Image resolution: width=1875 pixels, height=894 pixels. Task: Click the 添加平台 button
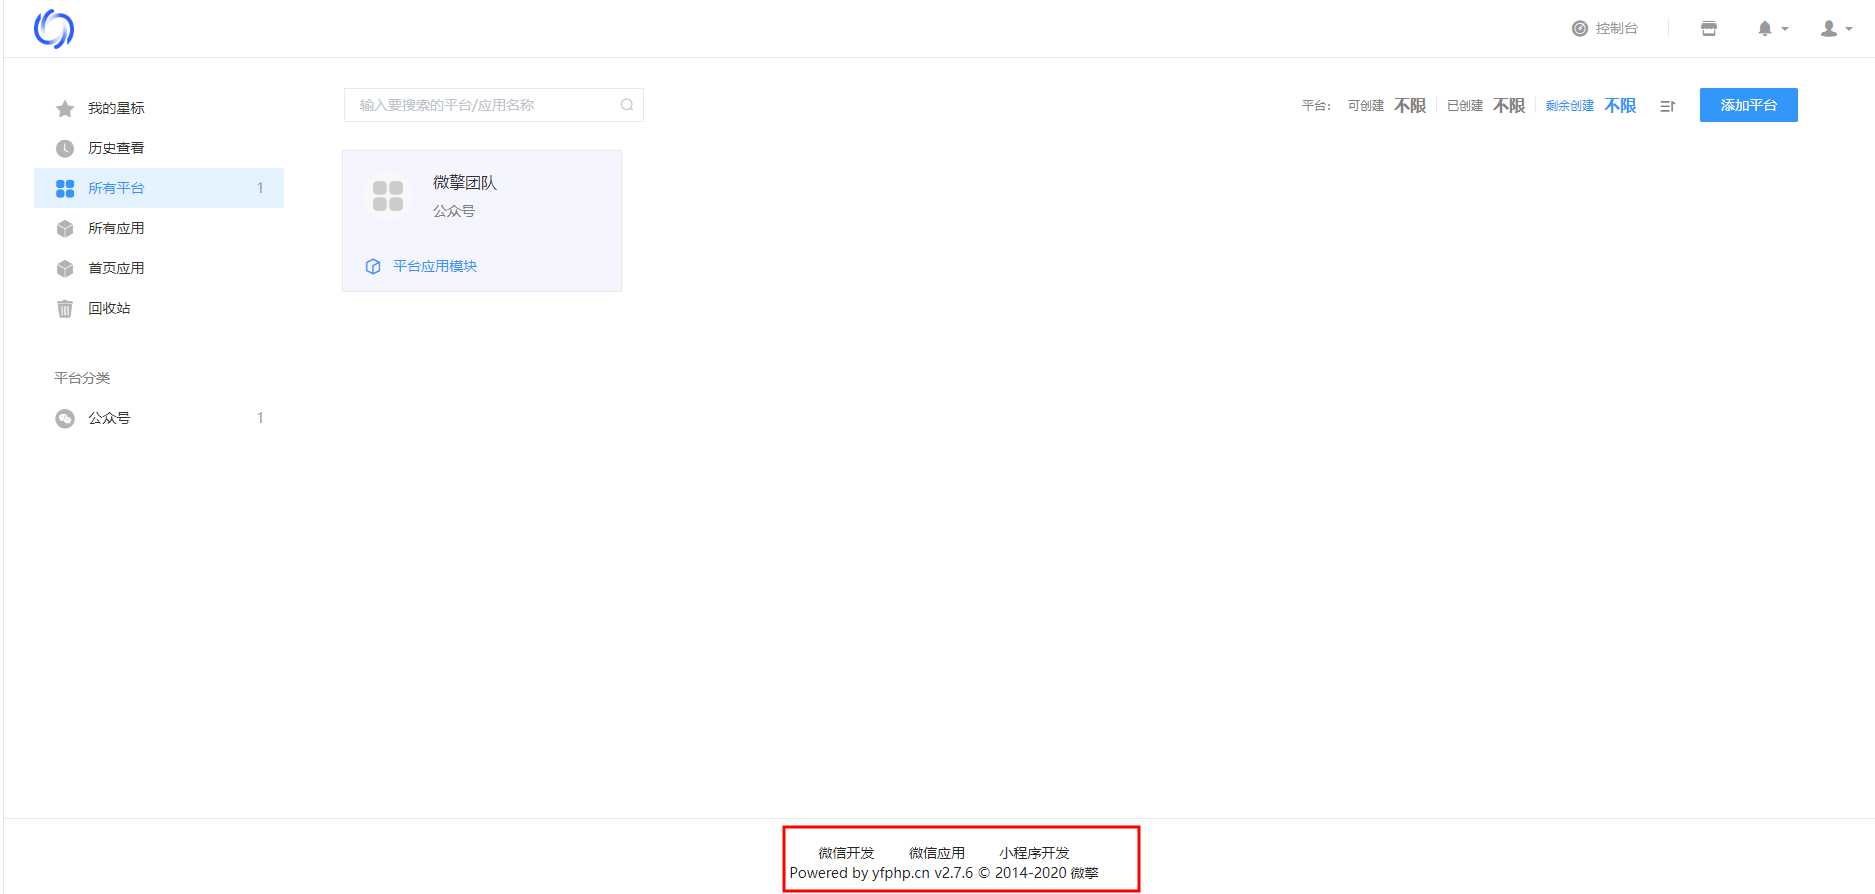(x=1749, y=105)
